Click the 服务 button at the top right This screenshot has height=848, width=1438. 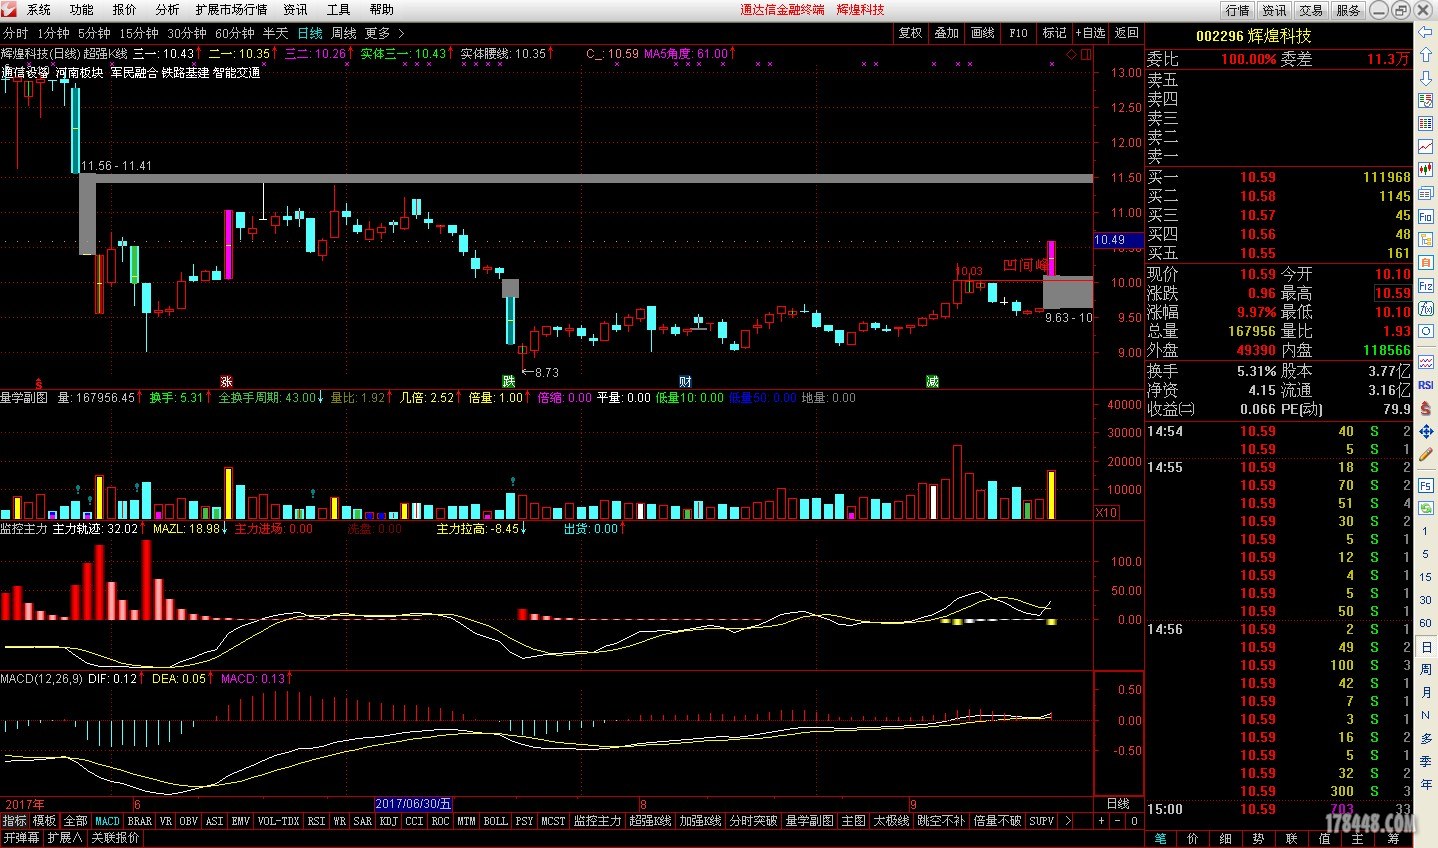click(1348, 10)
